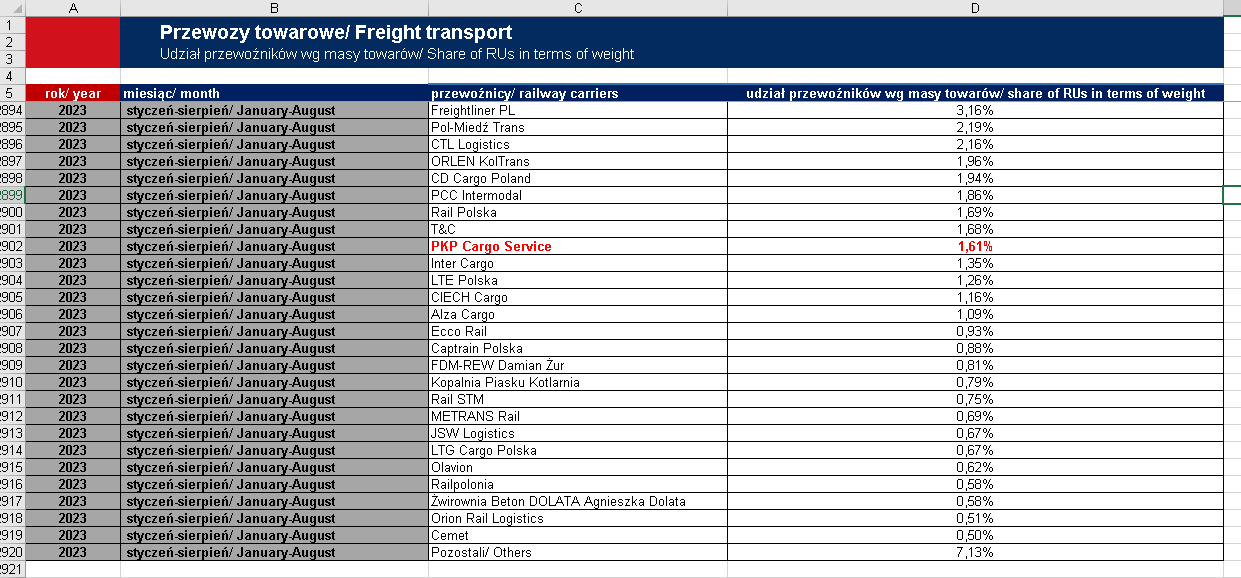1241x578 pixels.
Task: Click the 'przewoźnicy/ railway carriers' header cell
Action: [x=578, y=93]
